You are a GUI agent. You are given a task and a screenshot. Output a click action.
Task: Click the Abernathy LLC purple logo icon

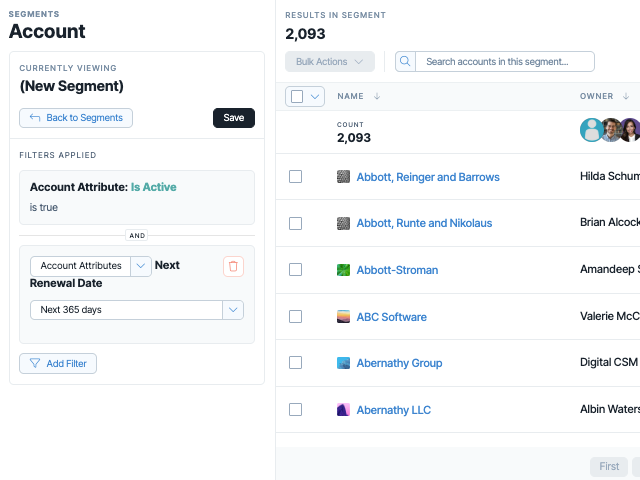[x=343, y=410]
